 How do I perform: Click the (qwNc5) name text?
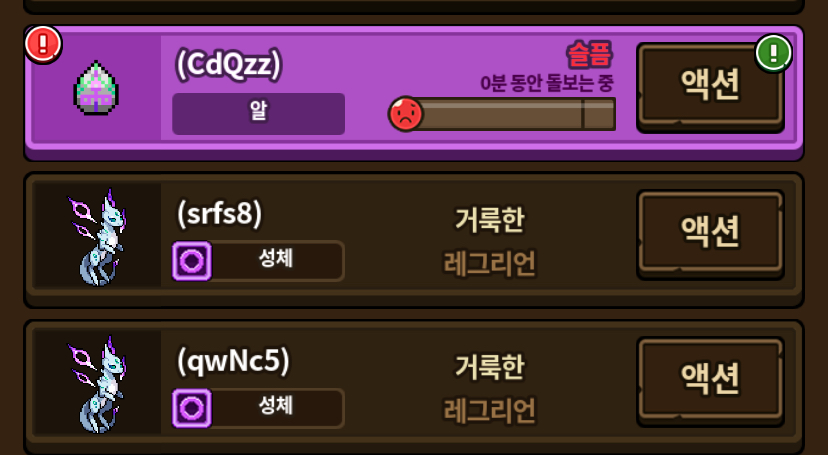click(x=233, y=362)
